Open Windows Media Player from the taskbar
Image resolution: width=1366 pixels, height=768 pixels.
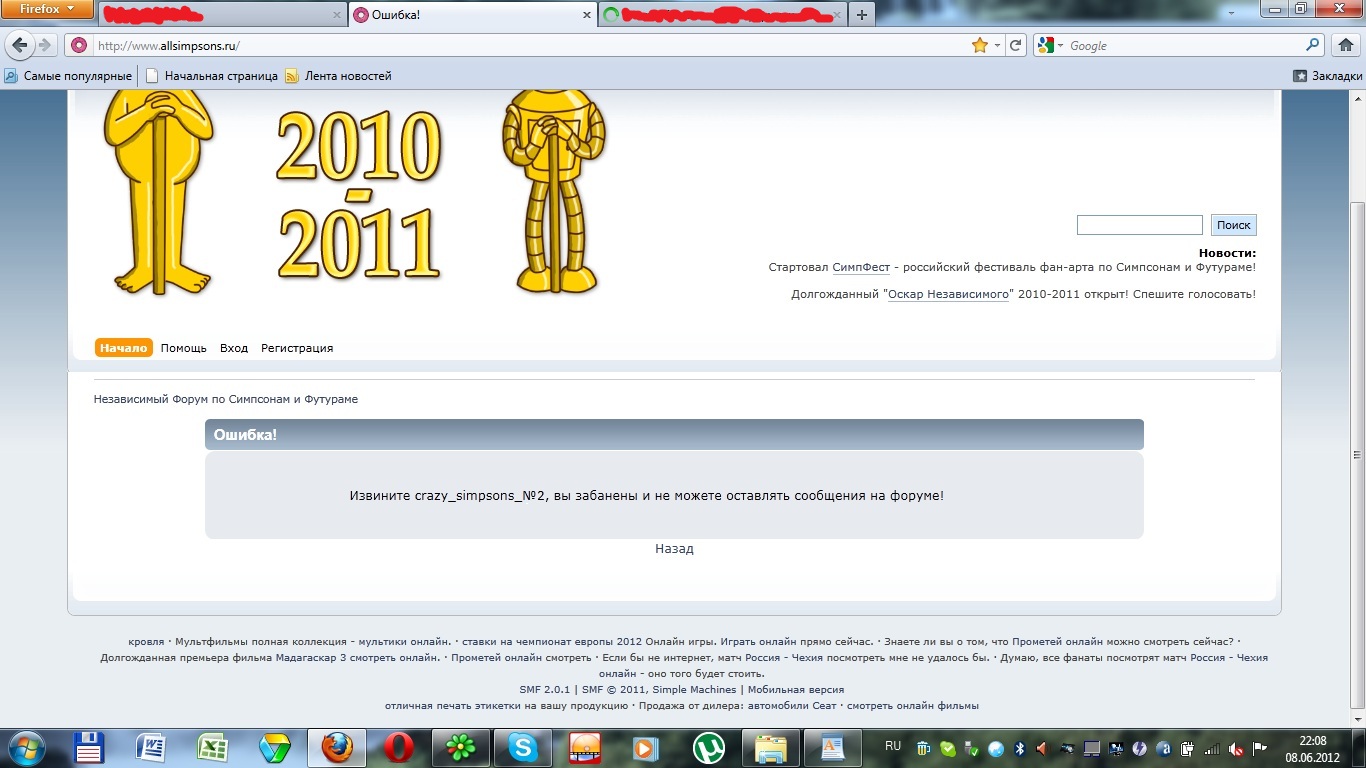pyautogui.click(x=647, y=748)
